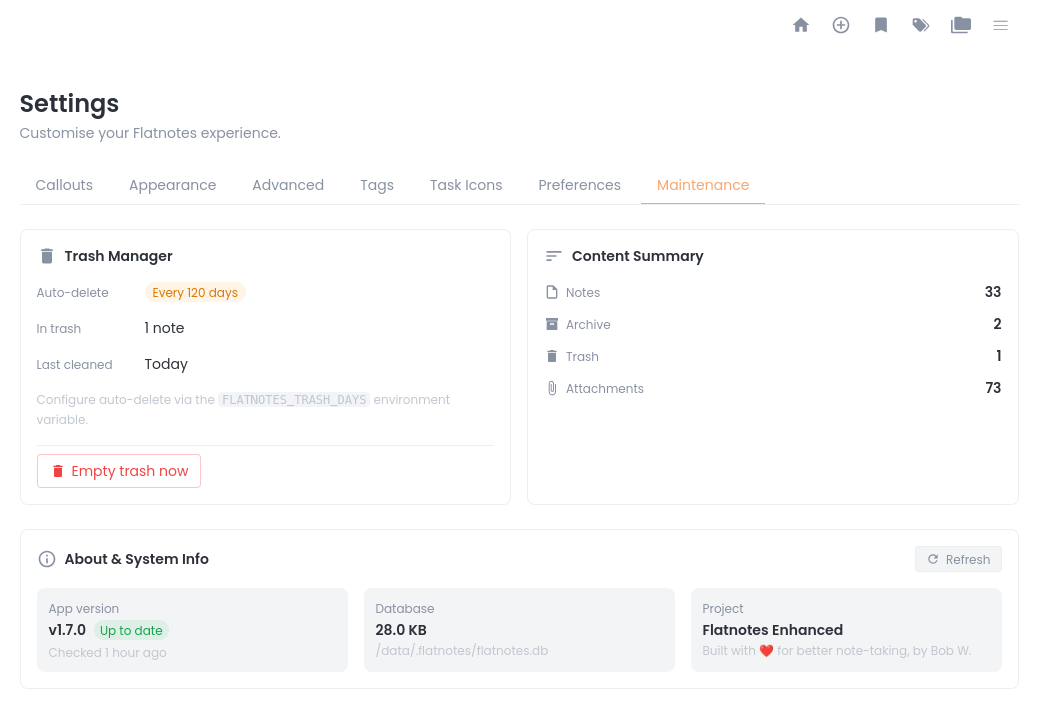Click Empty trash now button
The width and height of the screenshot is (1039, 703).
(119, 471)
